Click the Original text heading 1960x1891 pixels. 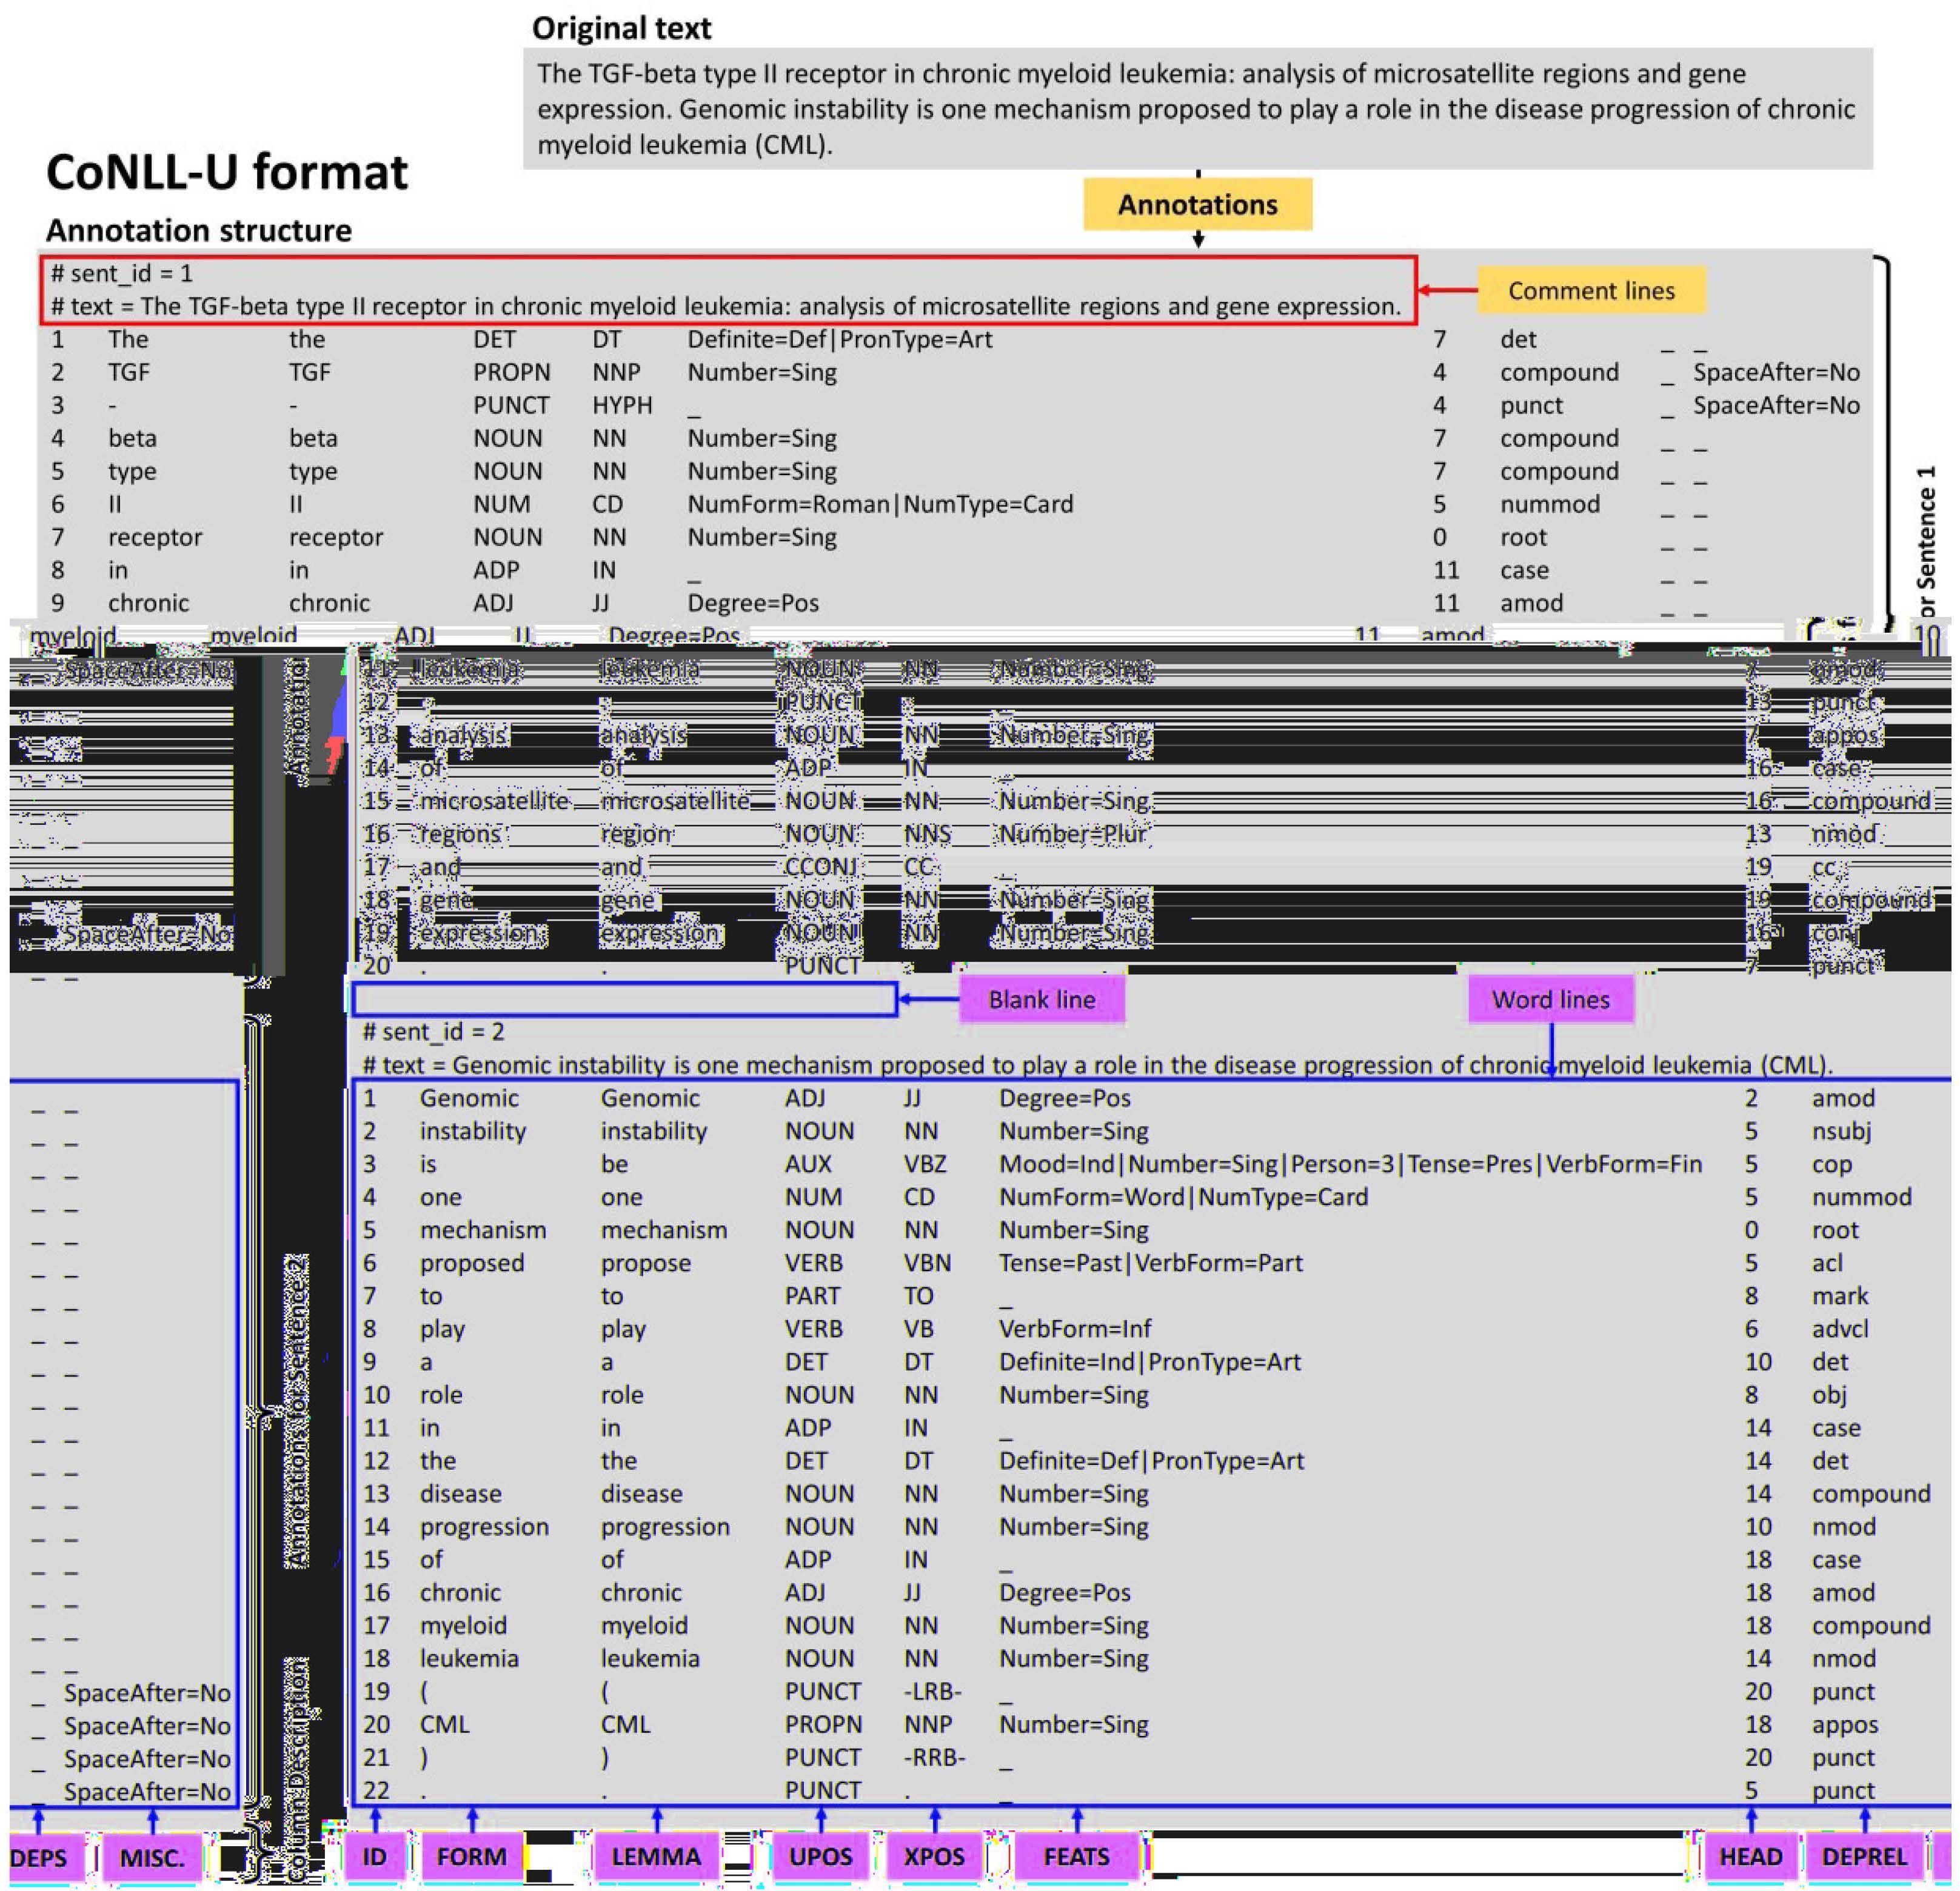point(621,28)
